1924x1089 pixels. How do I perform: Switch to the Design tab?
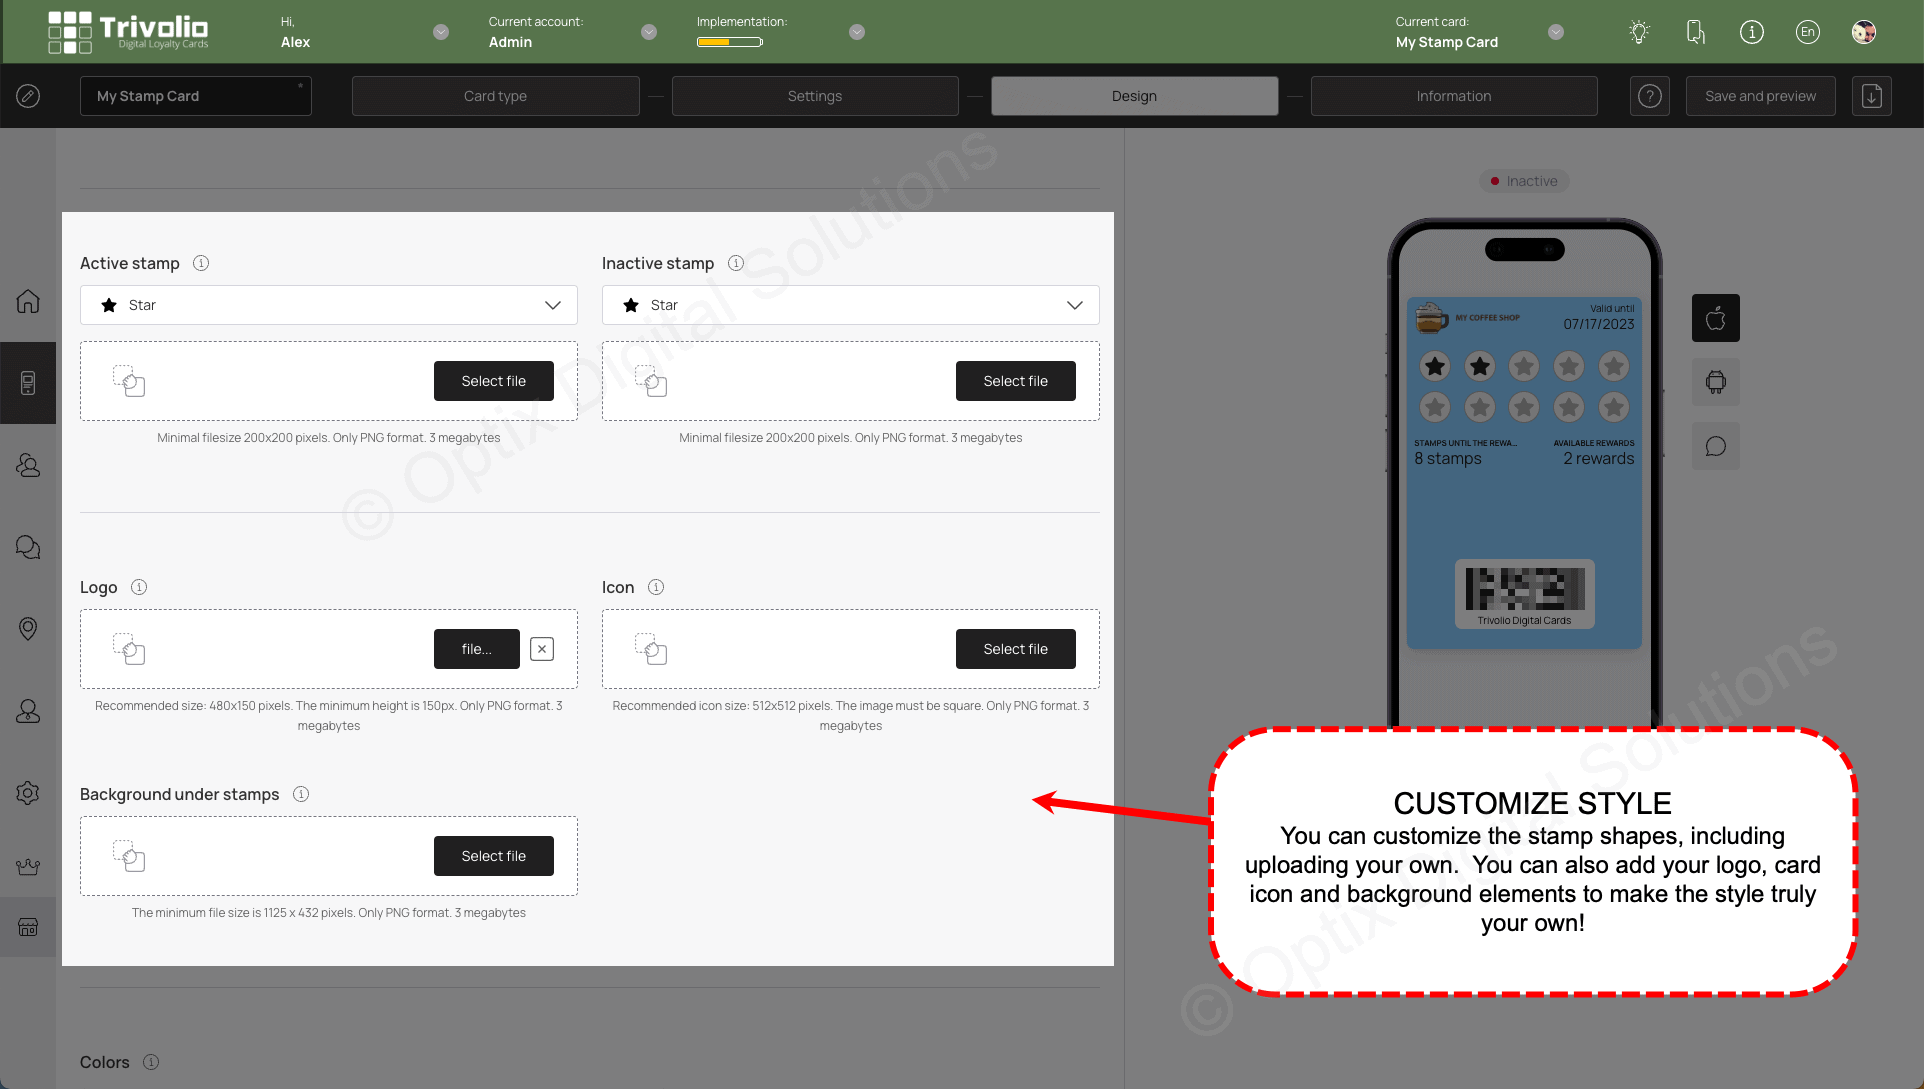click(1134, 95)
